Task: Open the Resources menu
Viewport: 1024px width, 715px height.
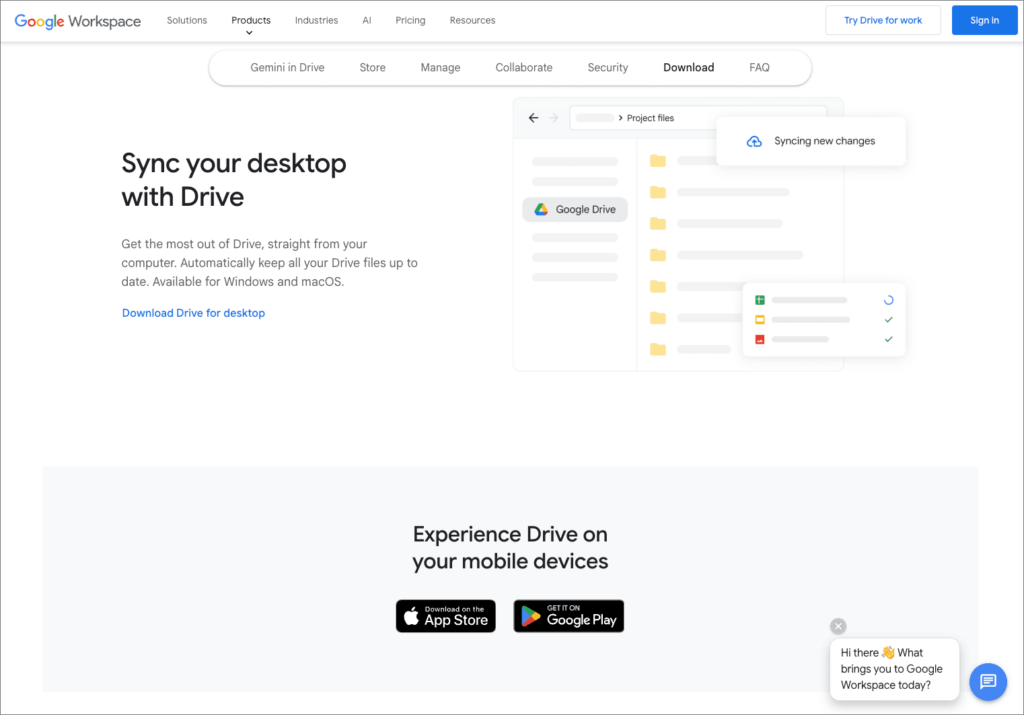Action: 472,20
